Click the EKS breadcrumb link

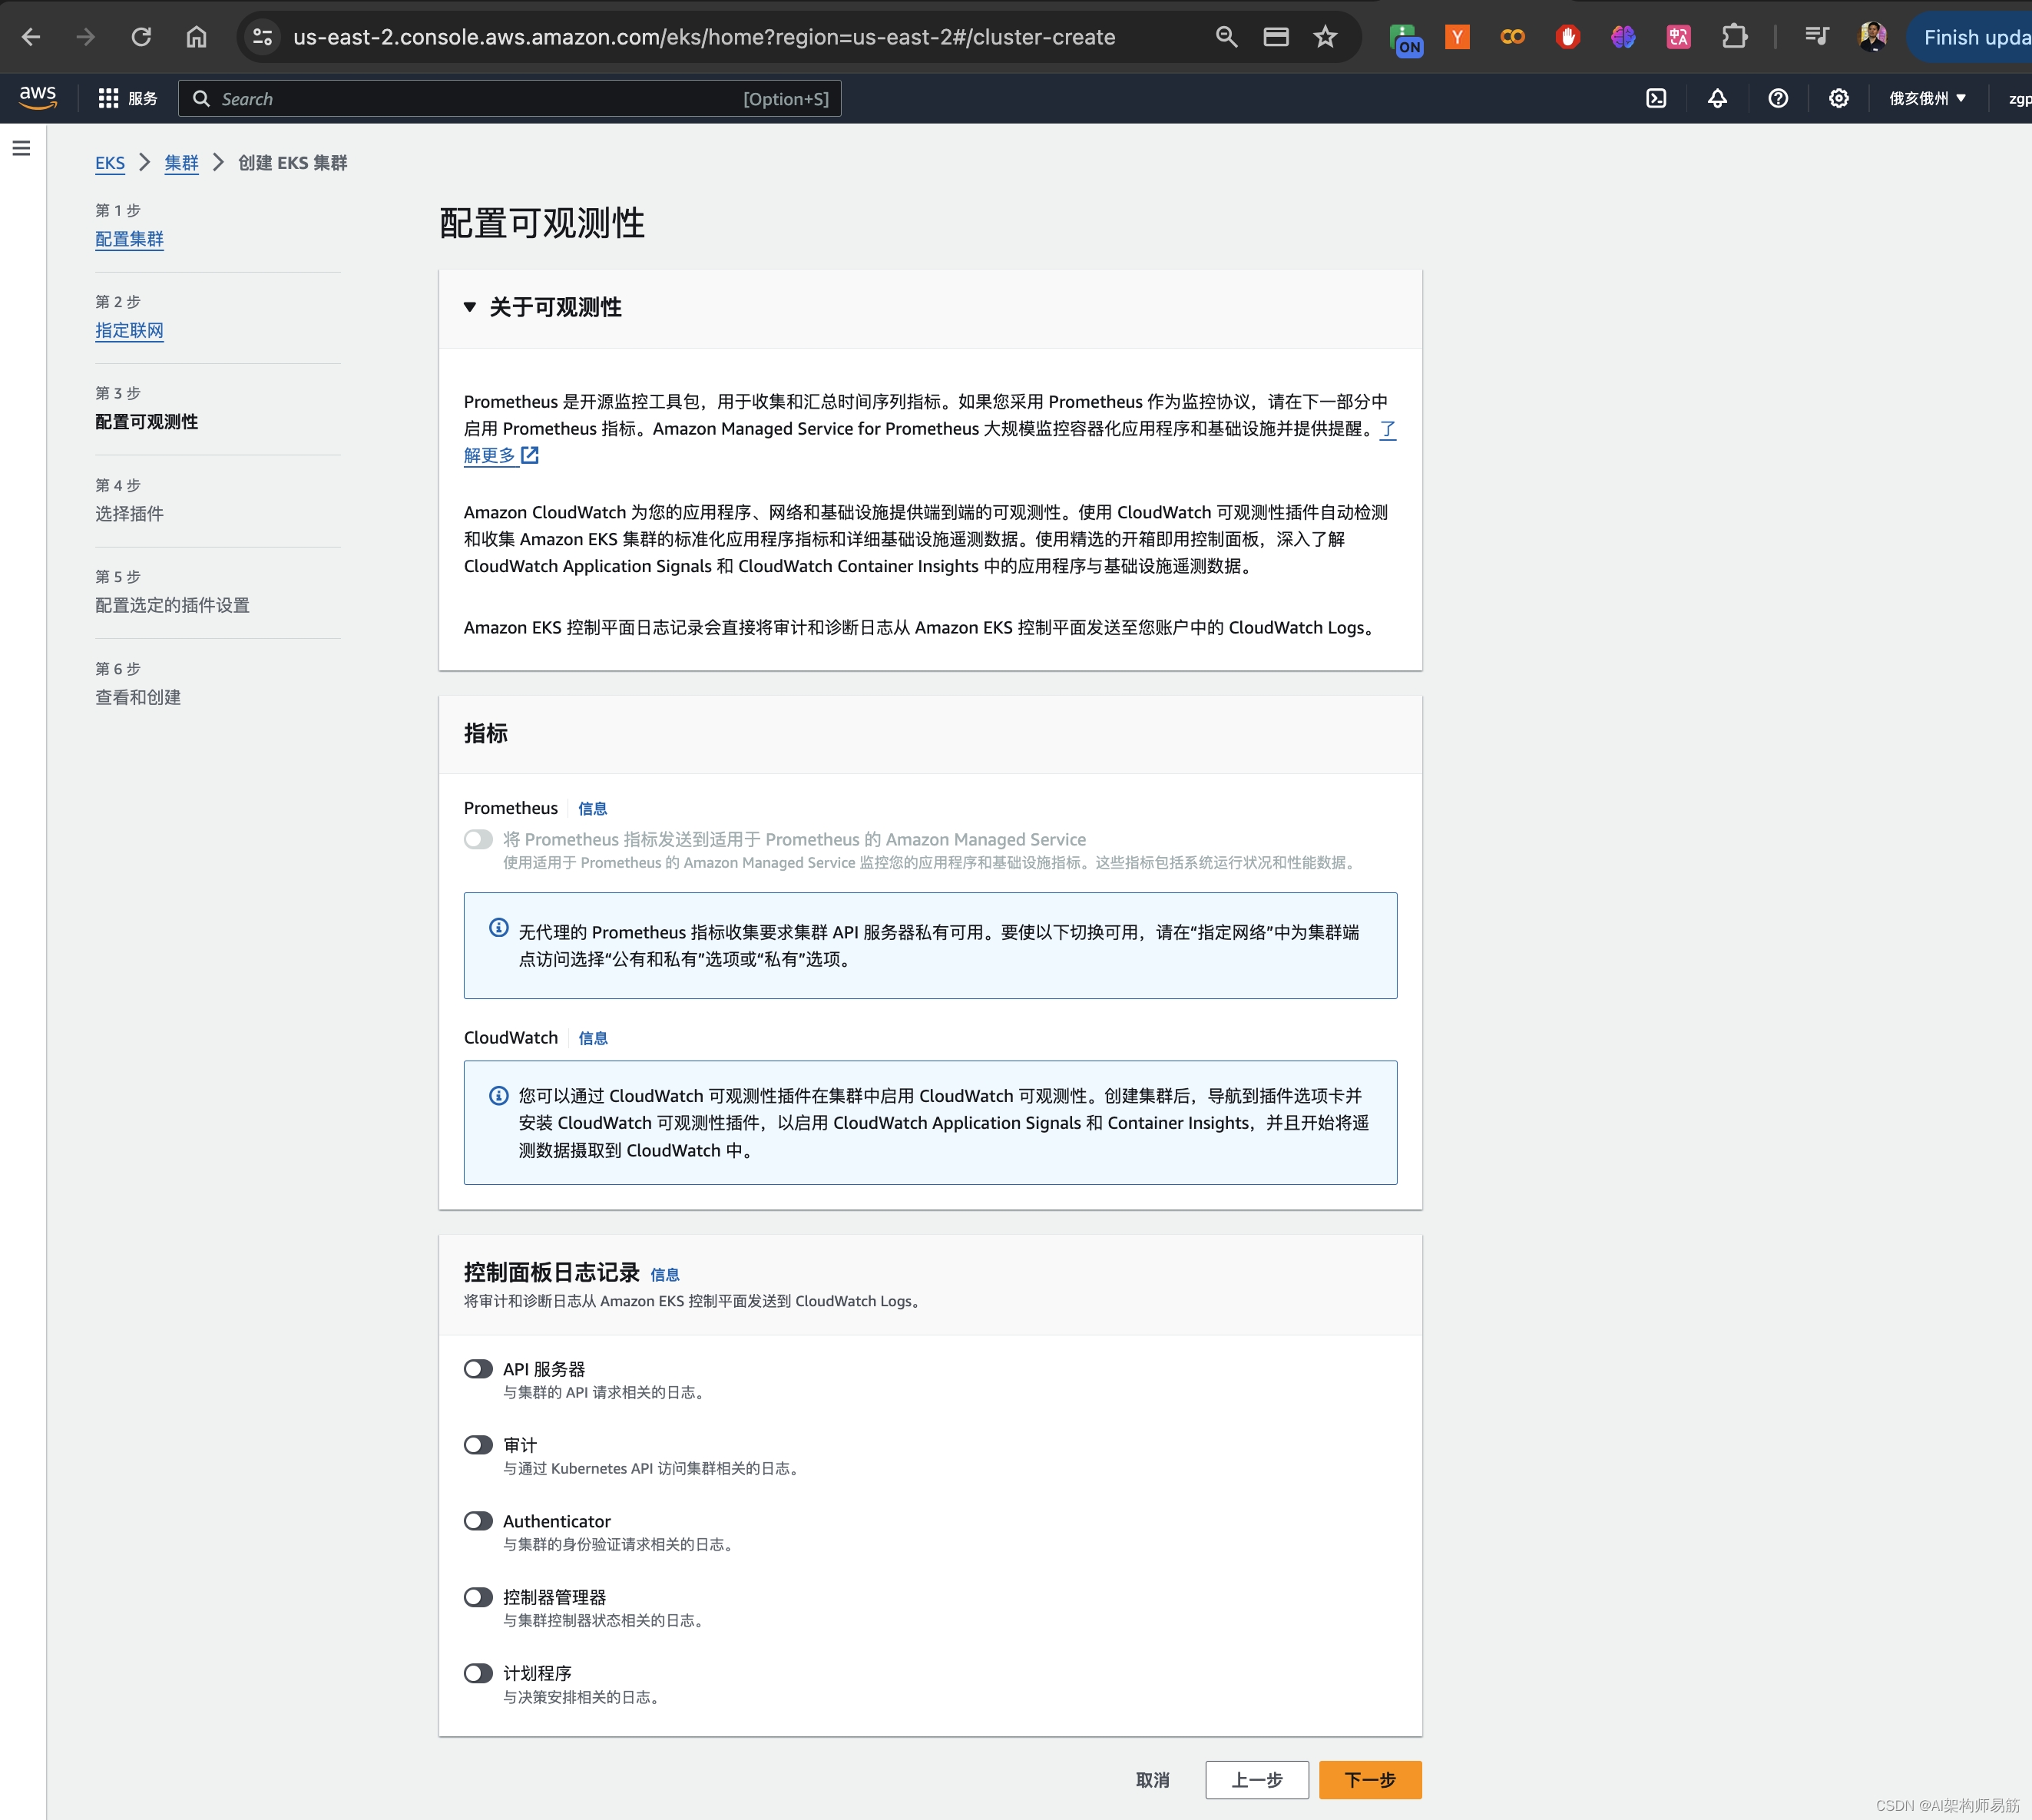[110, 163]
